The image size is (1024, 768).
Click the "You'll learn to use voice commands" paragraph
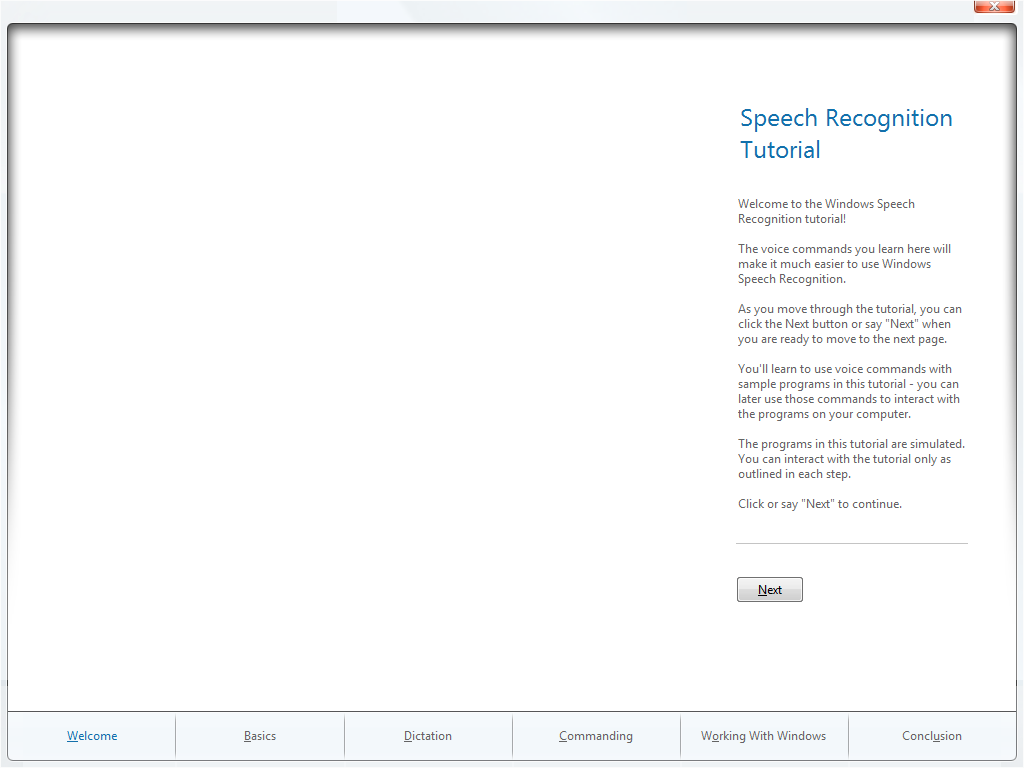(848, 391)
